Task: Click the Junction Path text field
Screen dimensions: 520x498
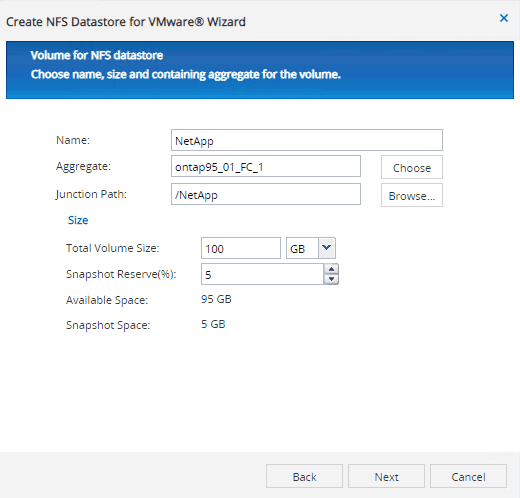Action: coord(266,194)
